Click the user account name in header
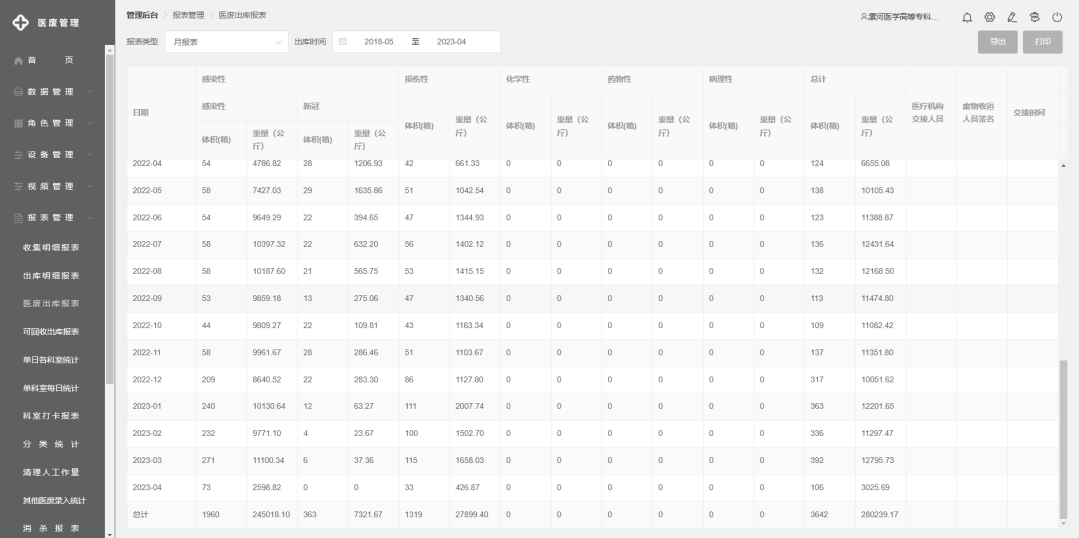Viewport: 1080px width, 538px height. coord(898,17)
